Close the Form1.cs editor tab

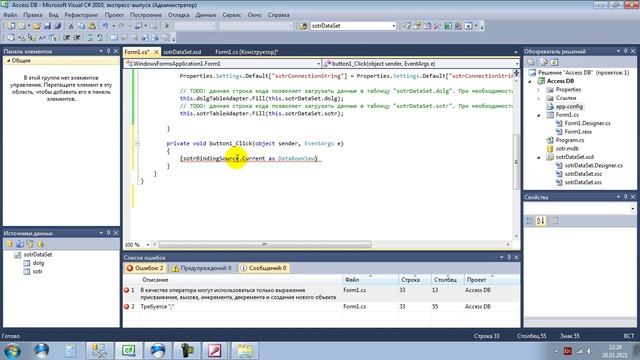click(x=156, y=52)
